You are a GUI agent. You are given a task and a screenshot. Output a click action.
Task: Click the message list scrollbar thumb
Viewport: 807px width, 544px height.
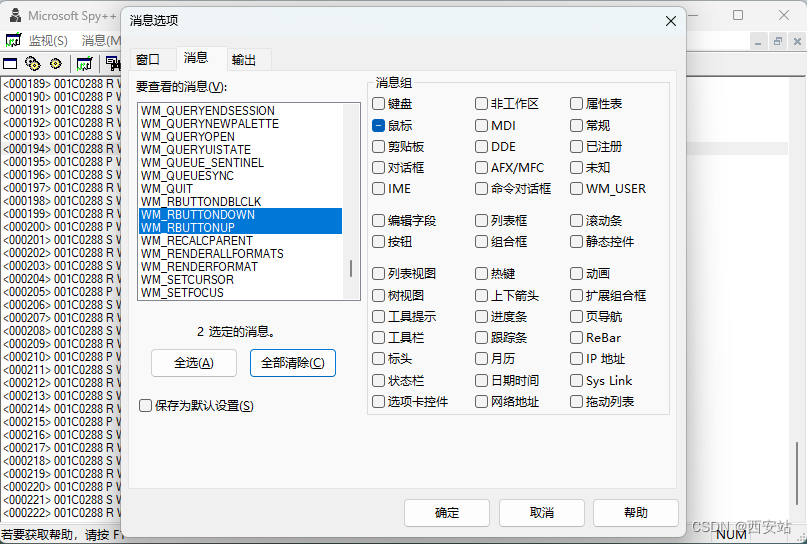pyautogui.click(x=351, y=269)
